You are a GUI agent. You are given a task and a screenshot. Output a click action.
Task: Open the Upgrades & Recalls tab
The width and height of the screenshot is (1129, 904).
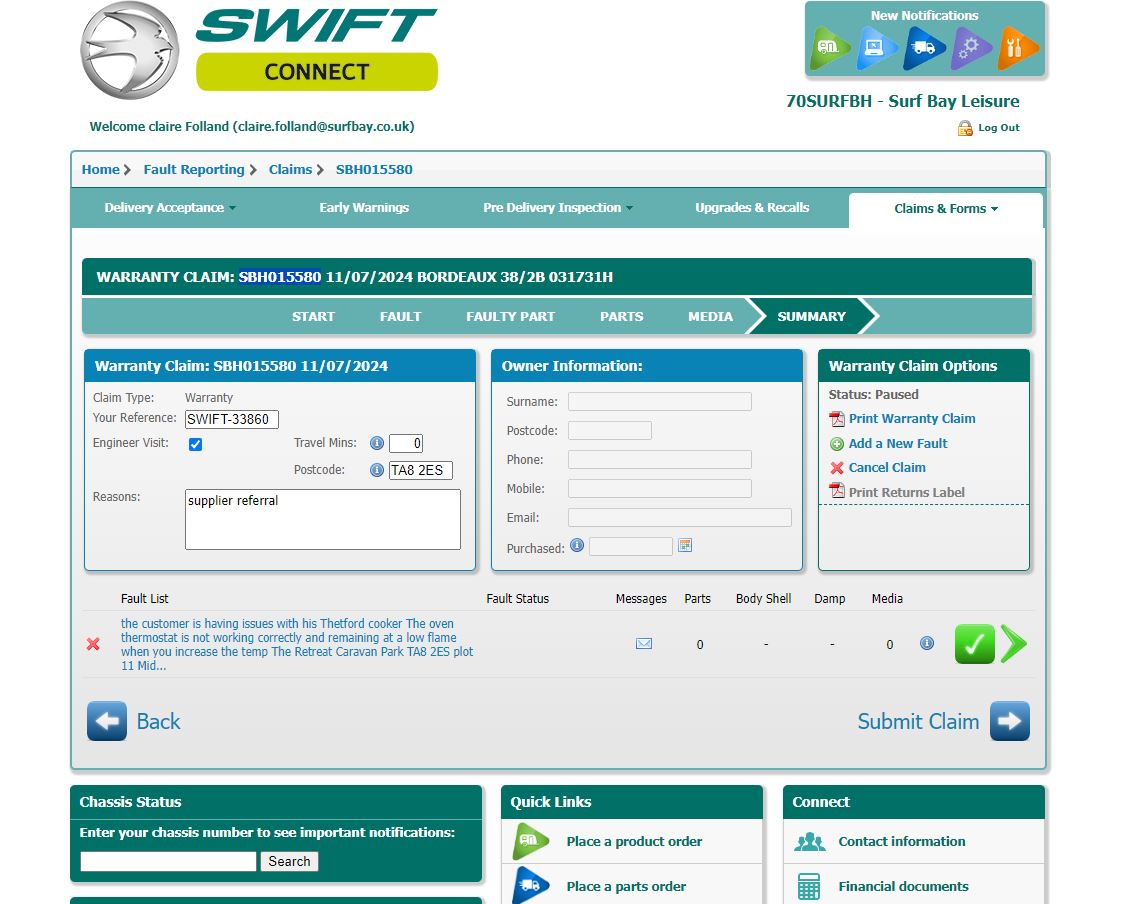point(752,208)
